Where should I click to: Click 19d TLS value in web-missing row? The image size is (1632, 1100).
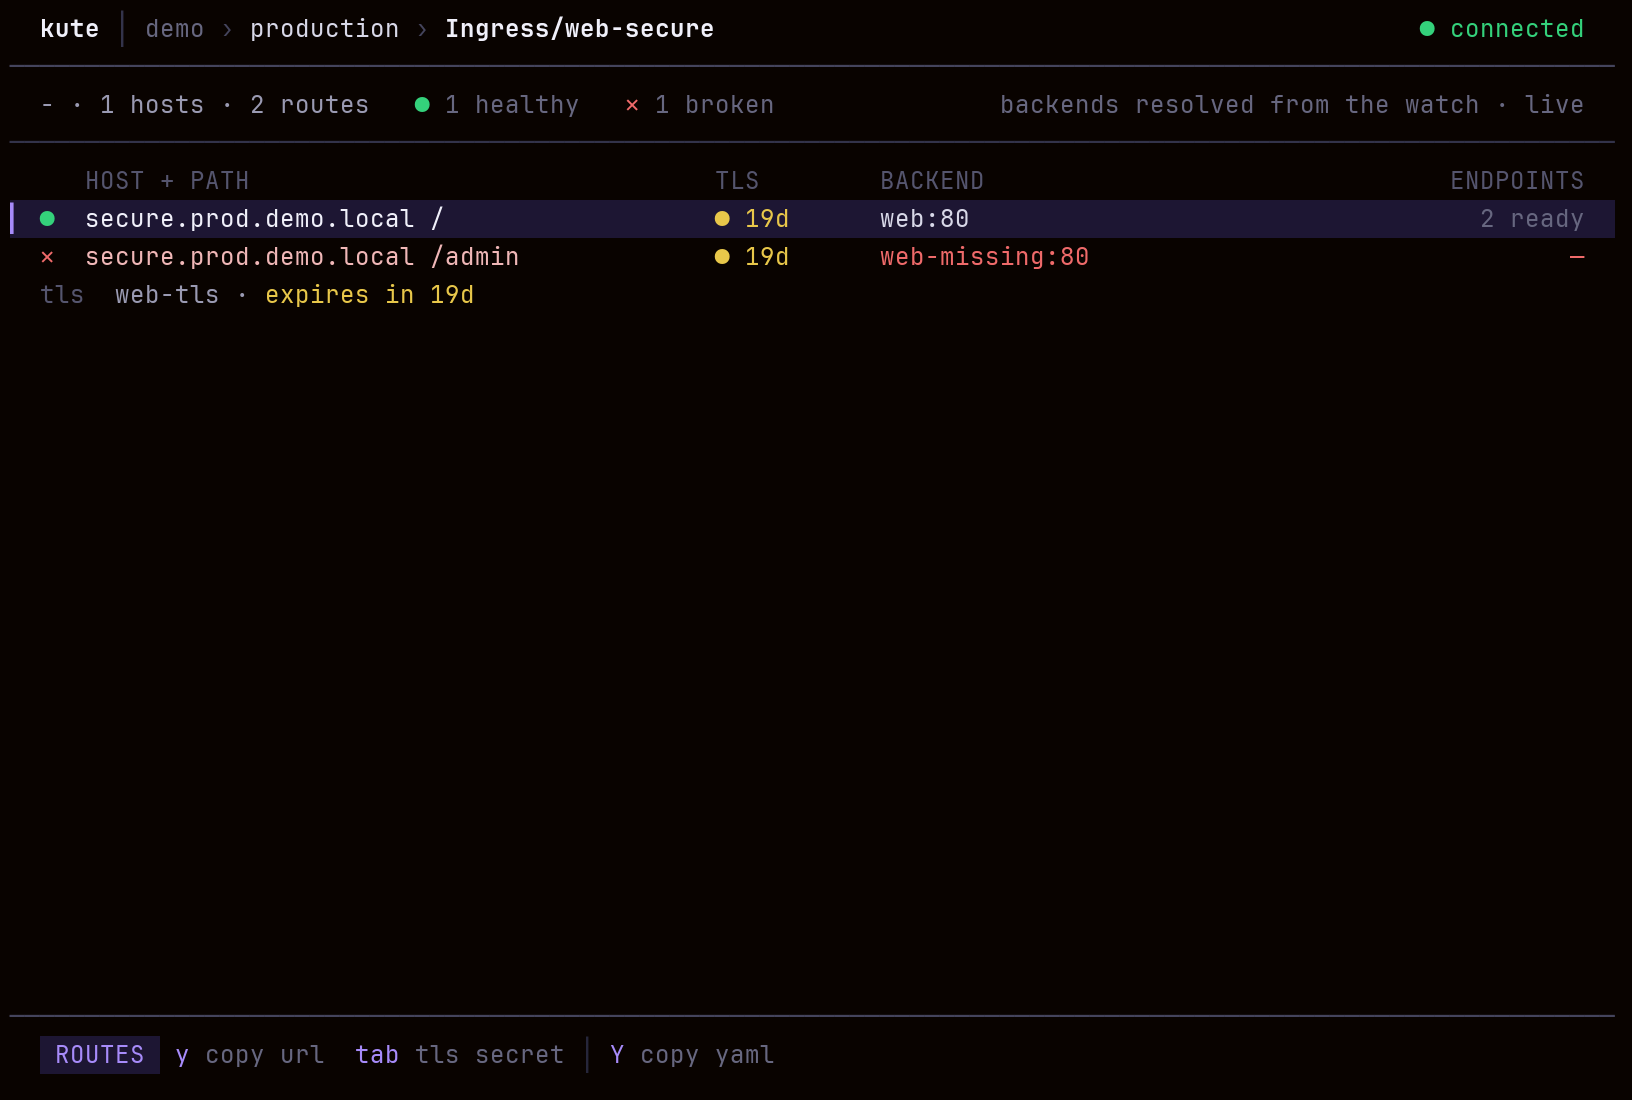[767, 257]
